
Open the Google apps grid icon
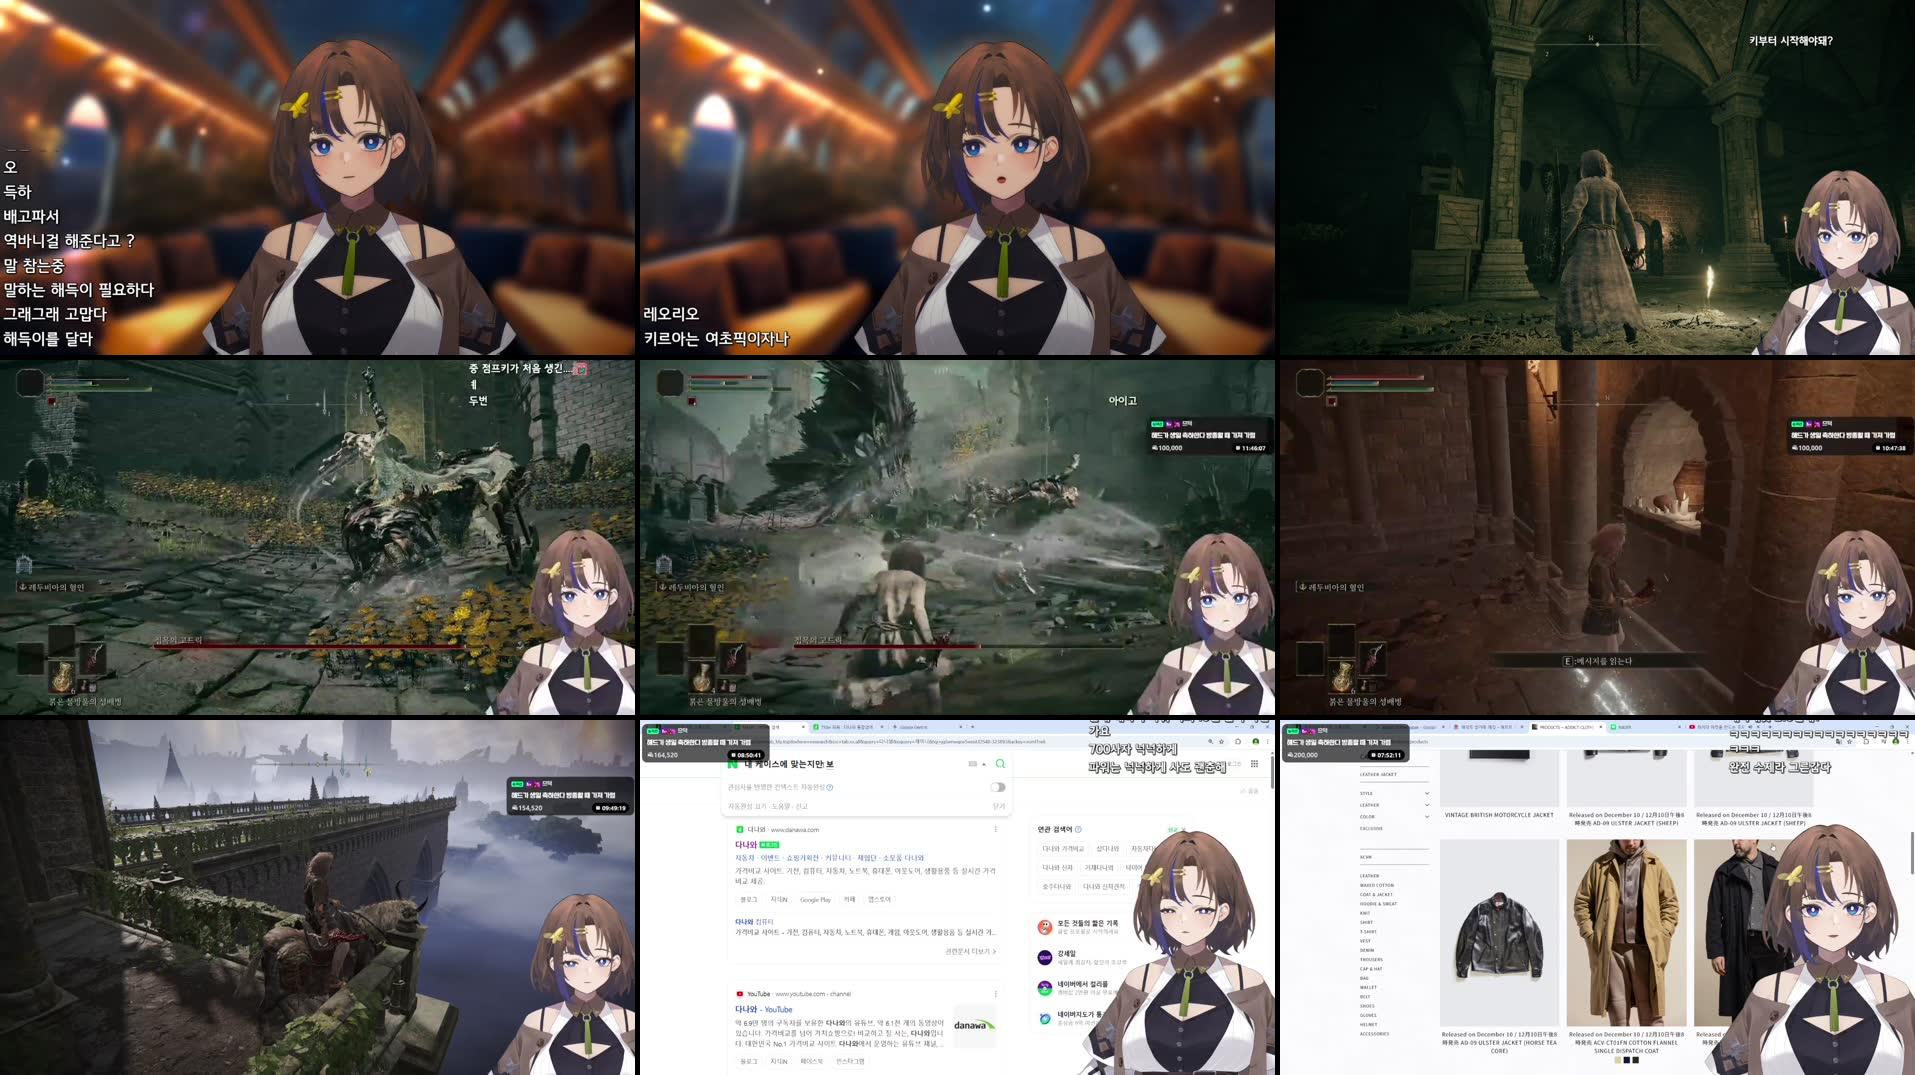pos(1253,764)
